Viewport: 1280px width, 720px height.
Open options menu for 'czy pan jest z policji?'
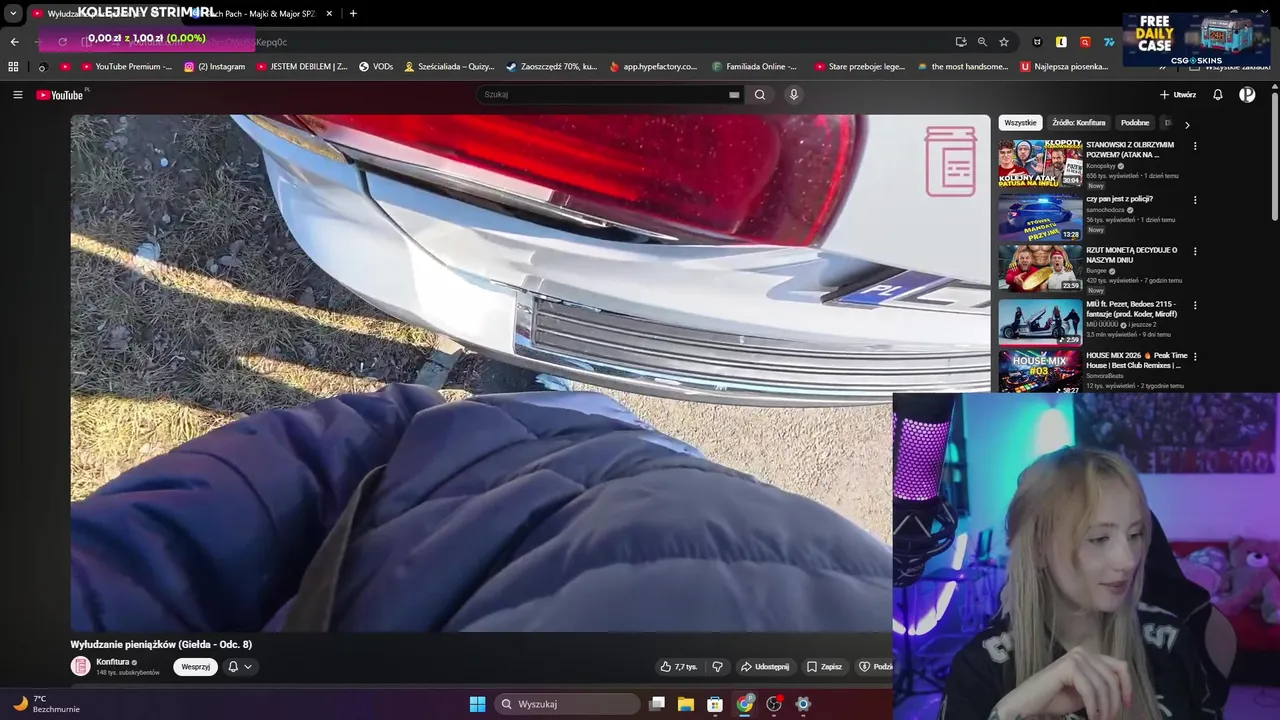pos(1195,200)
